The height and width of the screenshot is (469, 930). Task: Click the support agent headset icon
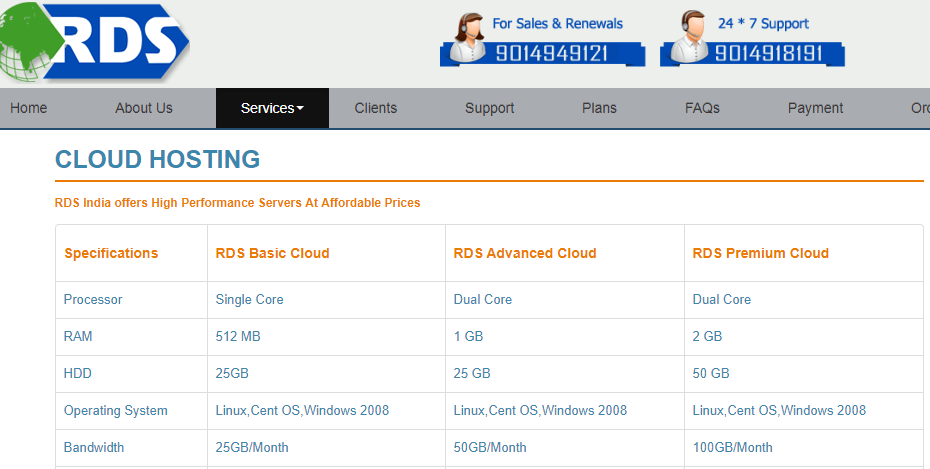(689, 36)
